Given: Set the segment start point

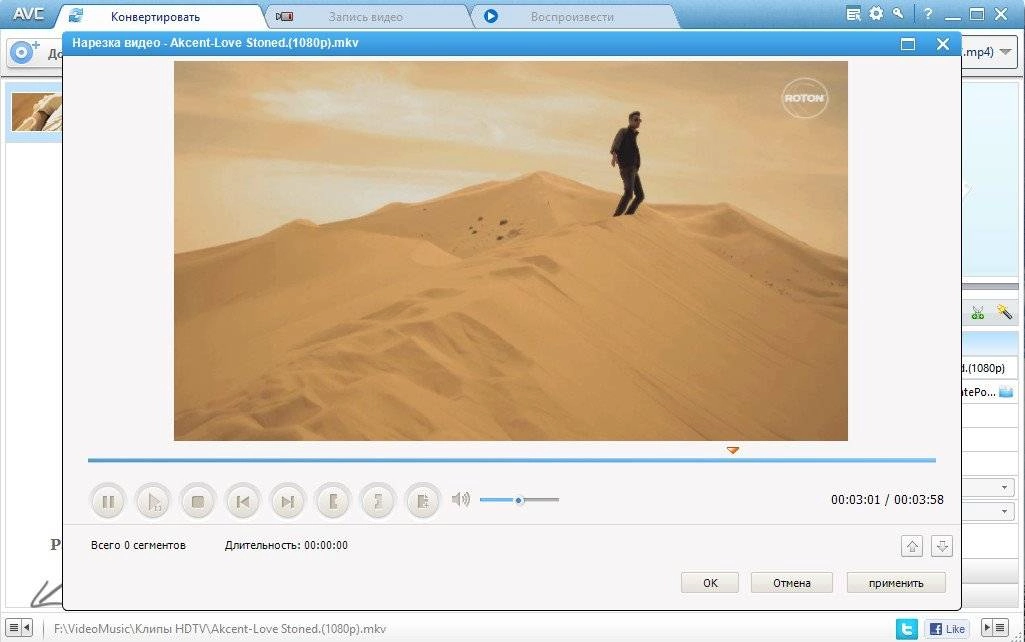Looking at the screenshot, I should [333, 502].
